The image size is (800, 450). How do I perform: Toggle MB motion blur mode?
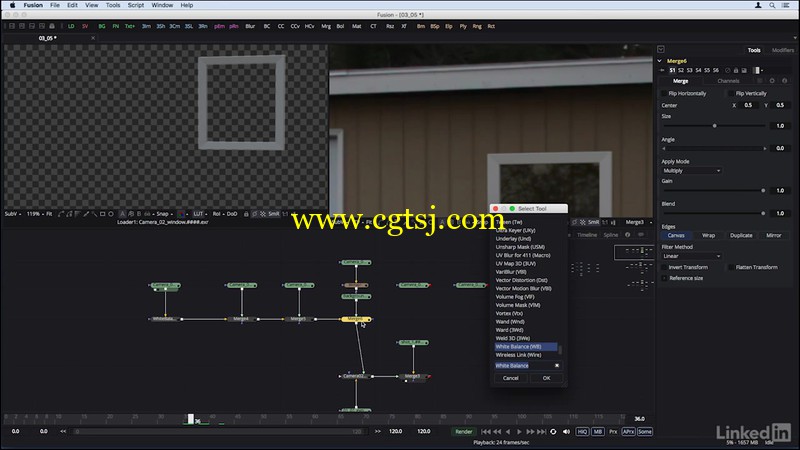(598, 432)
